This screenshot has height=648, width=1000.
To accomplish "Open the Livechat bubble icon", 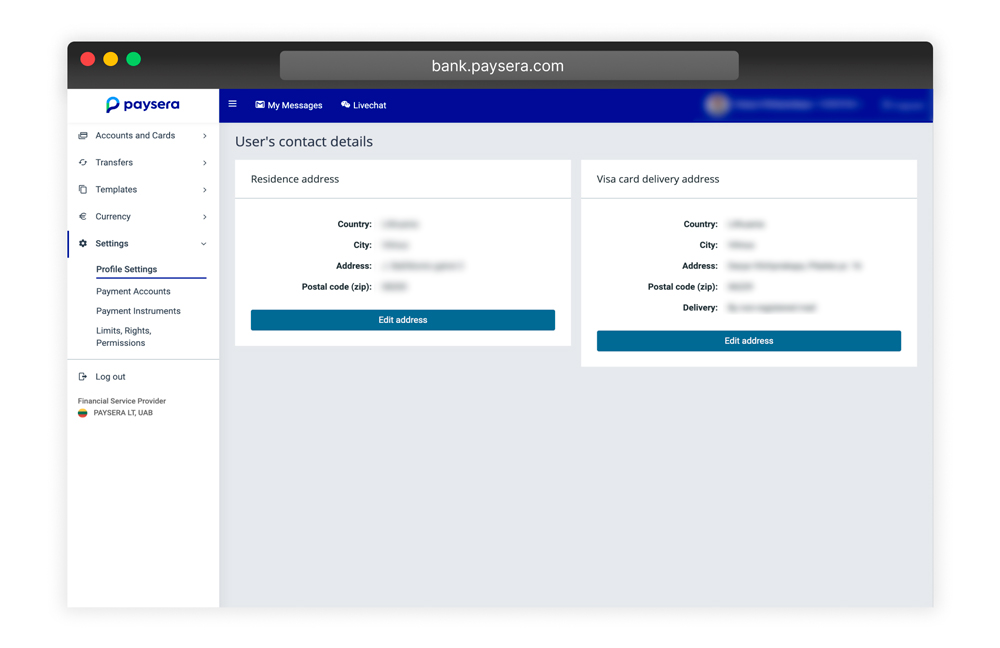I will (x=345, y=105).
